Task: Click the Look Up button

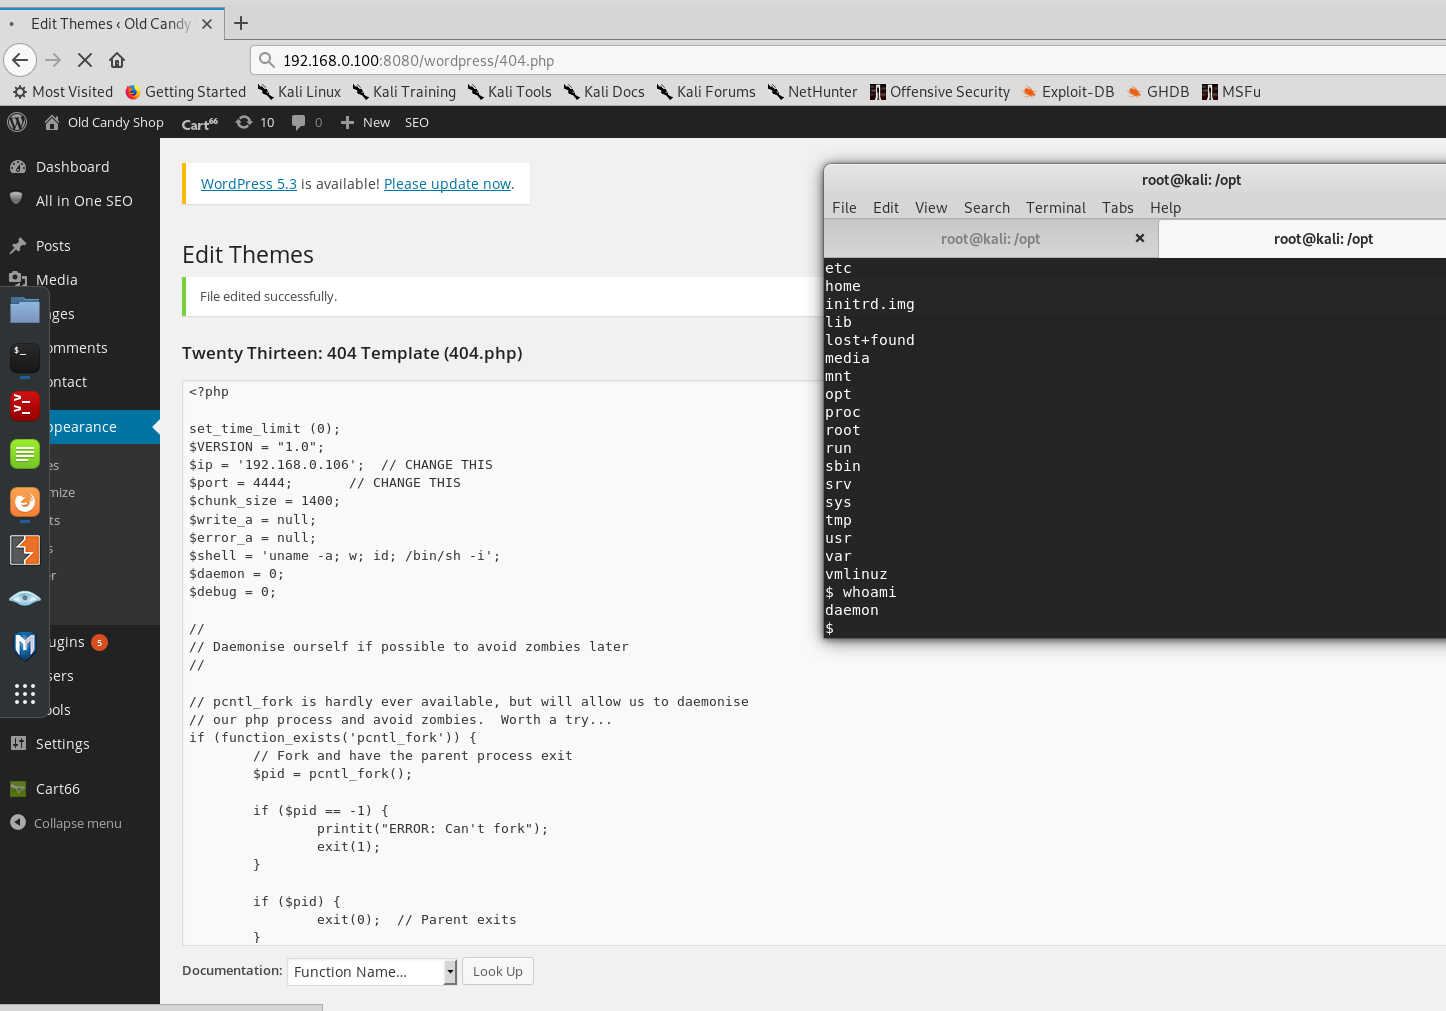Action: [x=498, y=971]
